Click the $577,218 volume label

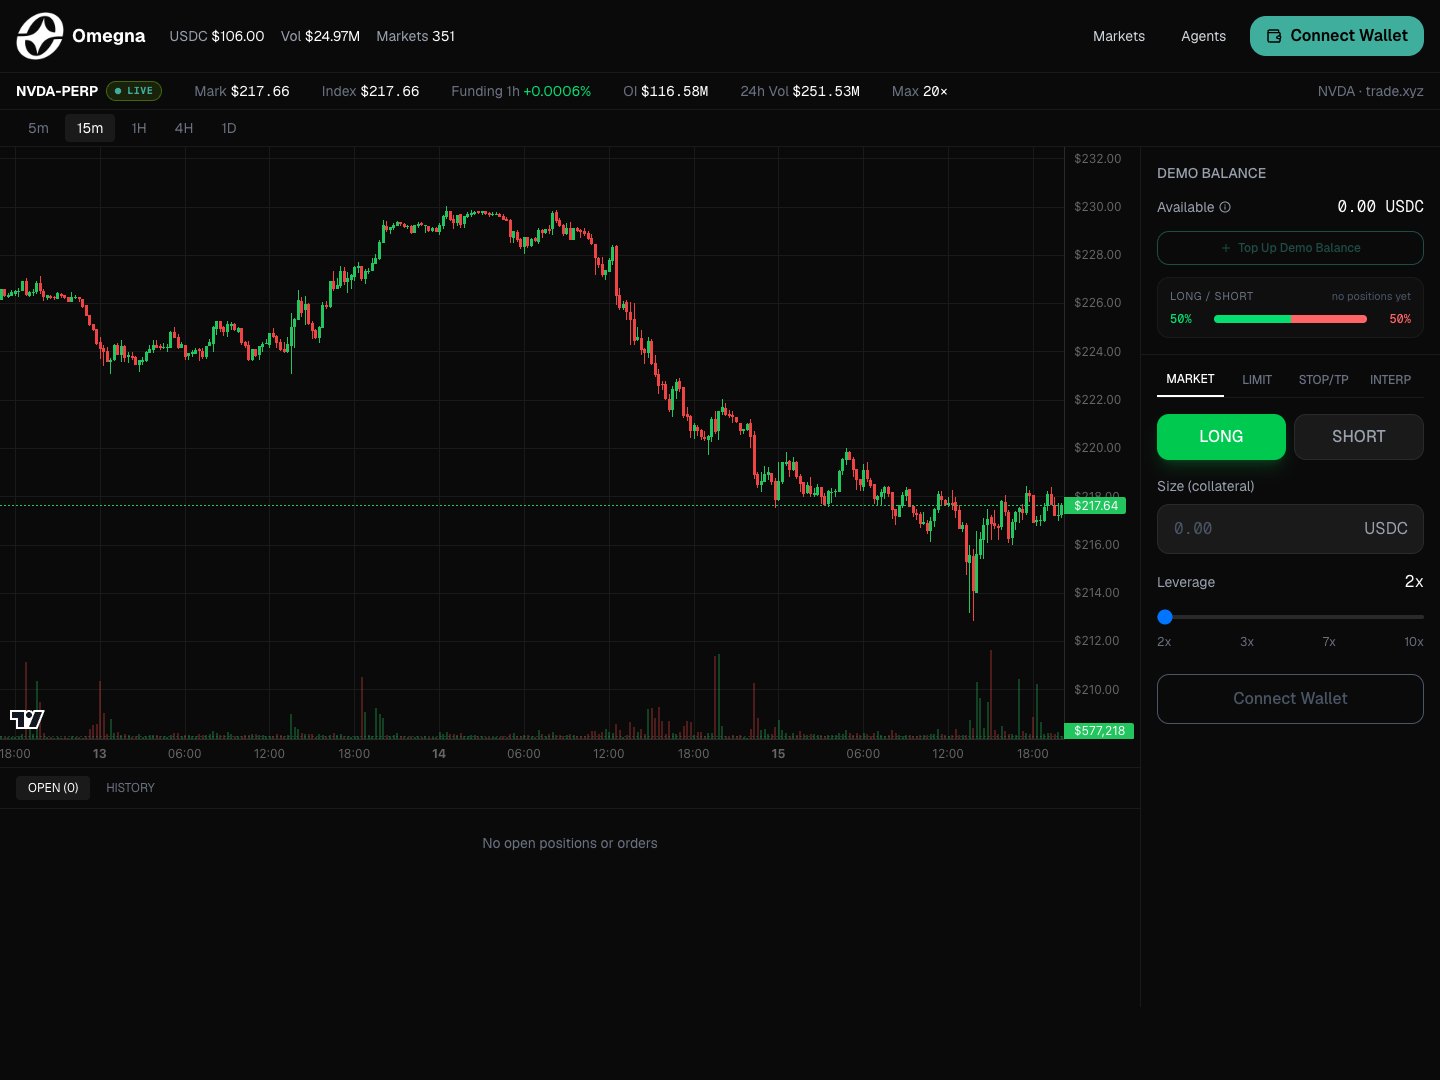[x=1099, y=731]
